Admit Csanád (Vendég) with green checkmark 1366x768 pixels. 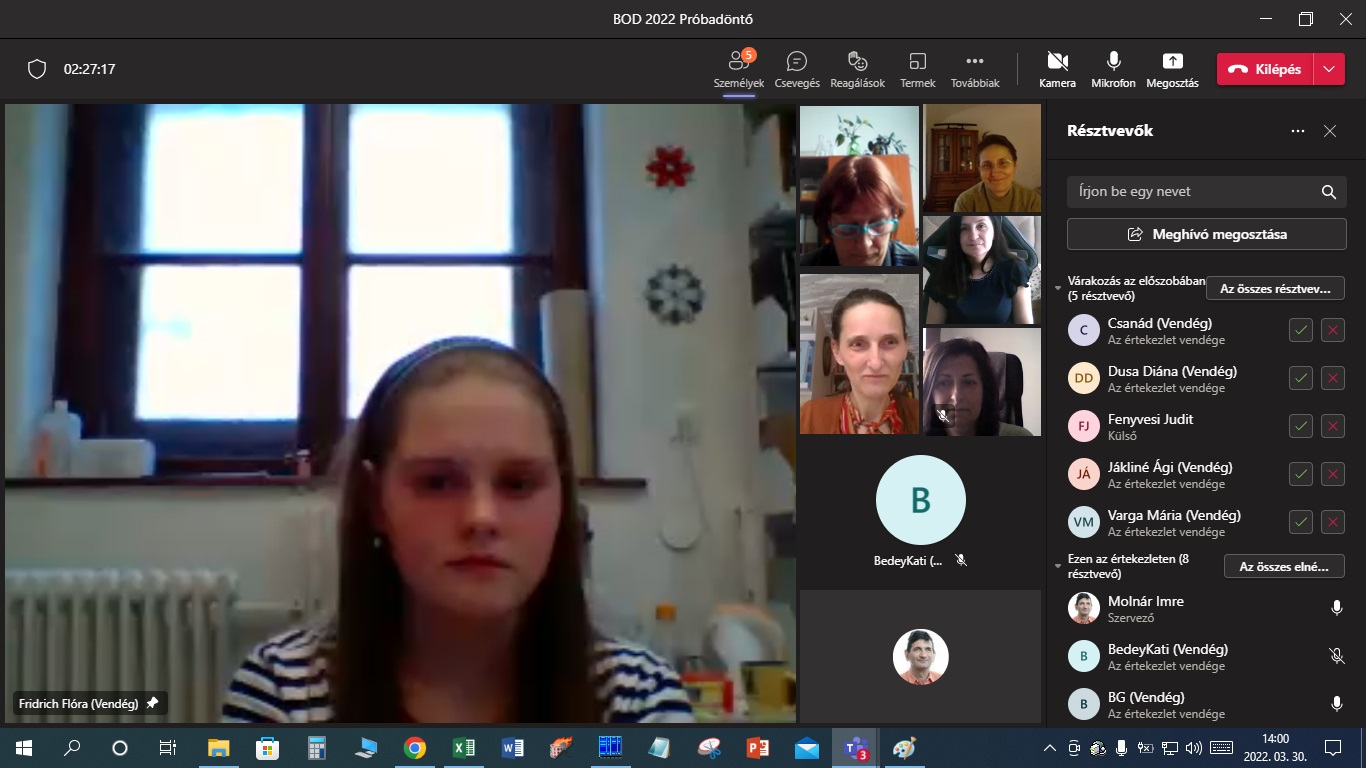click(x=1301, y=330)
